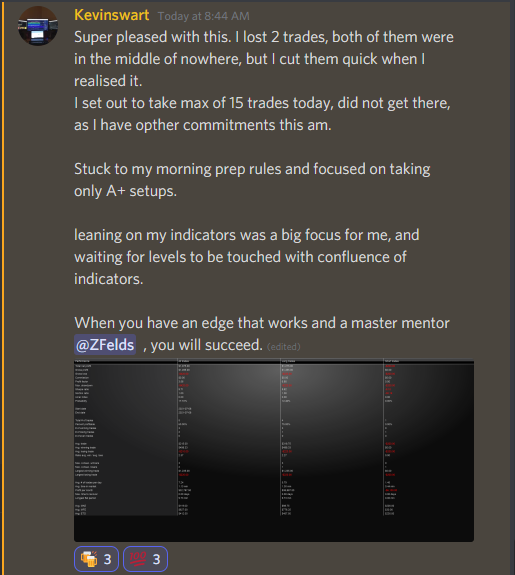Toggle the beer mugs reaction

[96, 559]
